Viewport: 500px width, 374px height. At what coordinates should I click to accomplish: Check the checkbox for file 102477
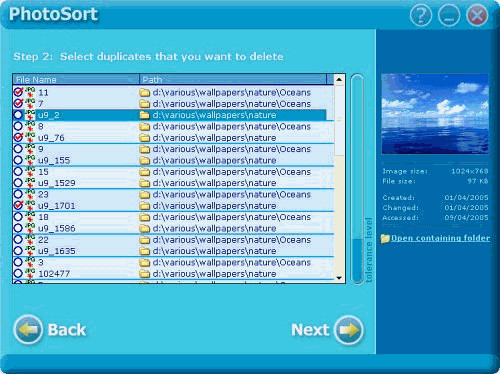pyautogui.click(x=18, y=273)
